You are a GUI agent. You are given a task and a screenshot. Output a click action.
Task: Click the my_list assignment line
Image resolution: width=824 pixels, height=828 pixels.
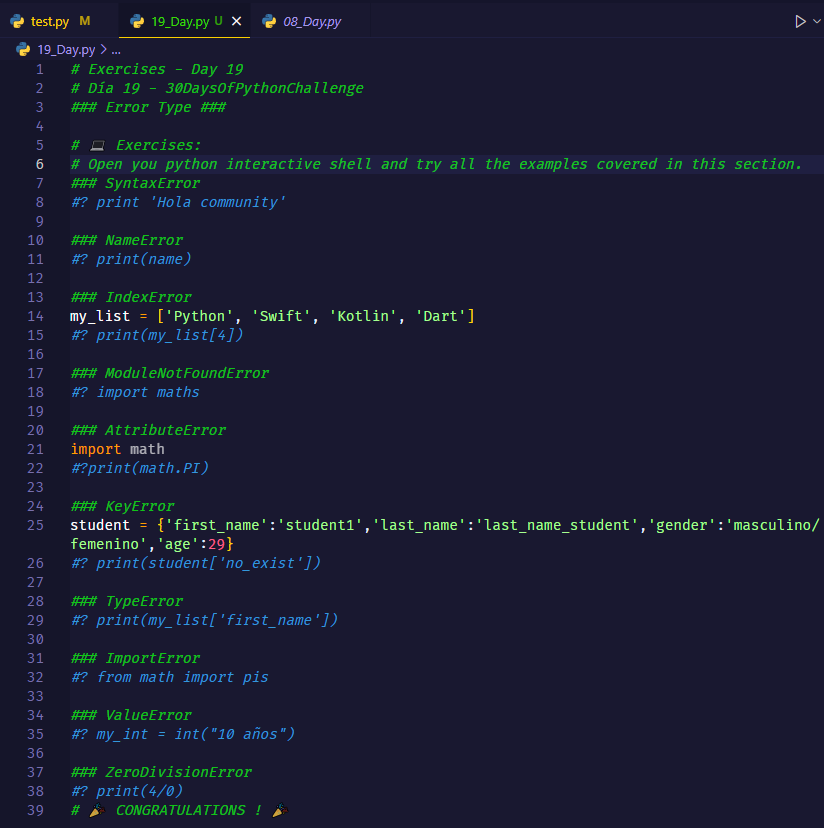click(x=273, y=316)
